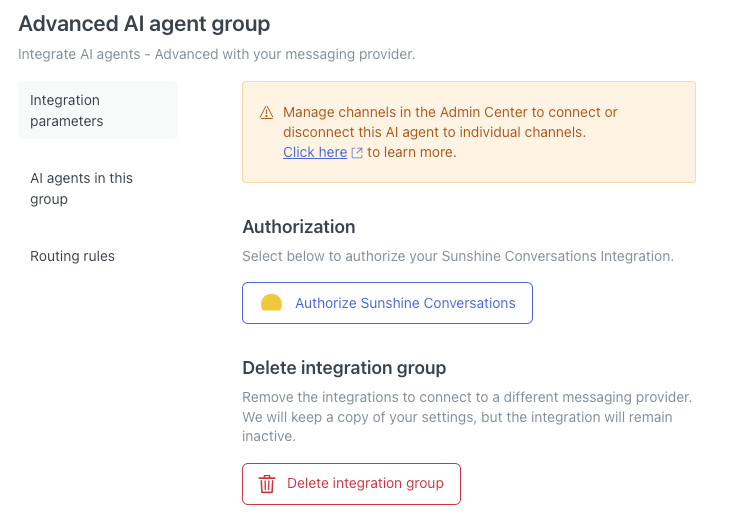Click the yellow Sunshine Conversations icon

pyautogui.click(x=271, y=304)
